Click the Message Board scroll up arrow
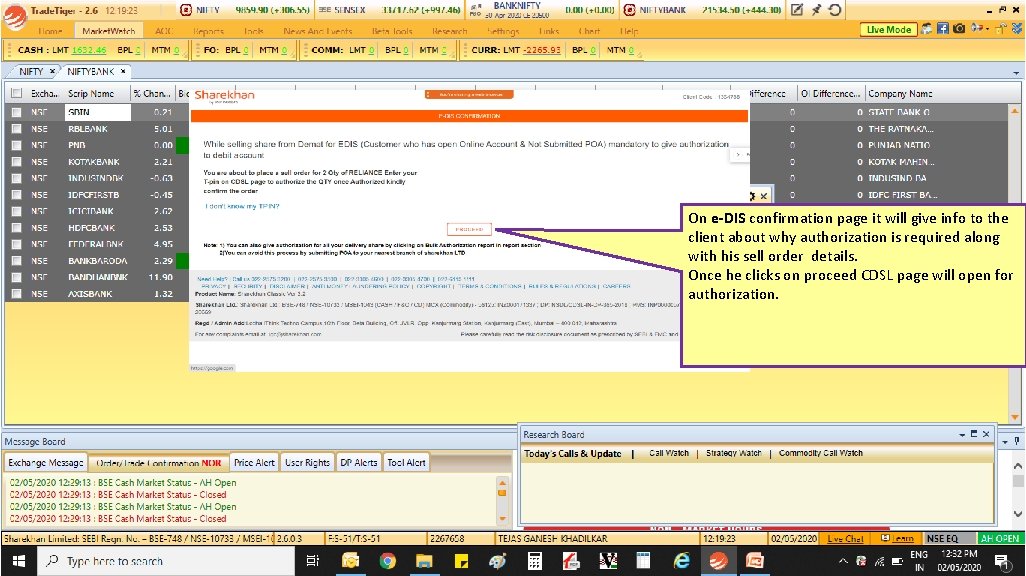 coord(503,483)
